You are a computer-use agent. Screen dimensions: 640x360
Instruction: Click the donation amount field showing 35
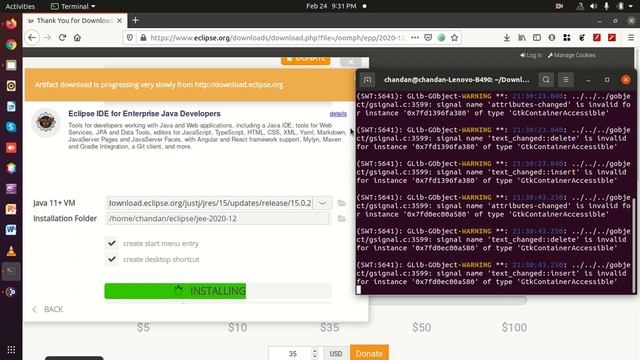(x=292, y=353)
